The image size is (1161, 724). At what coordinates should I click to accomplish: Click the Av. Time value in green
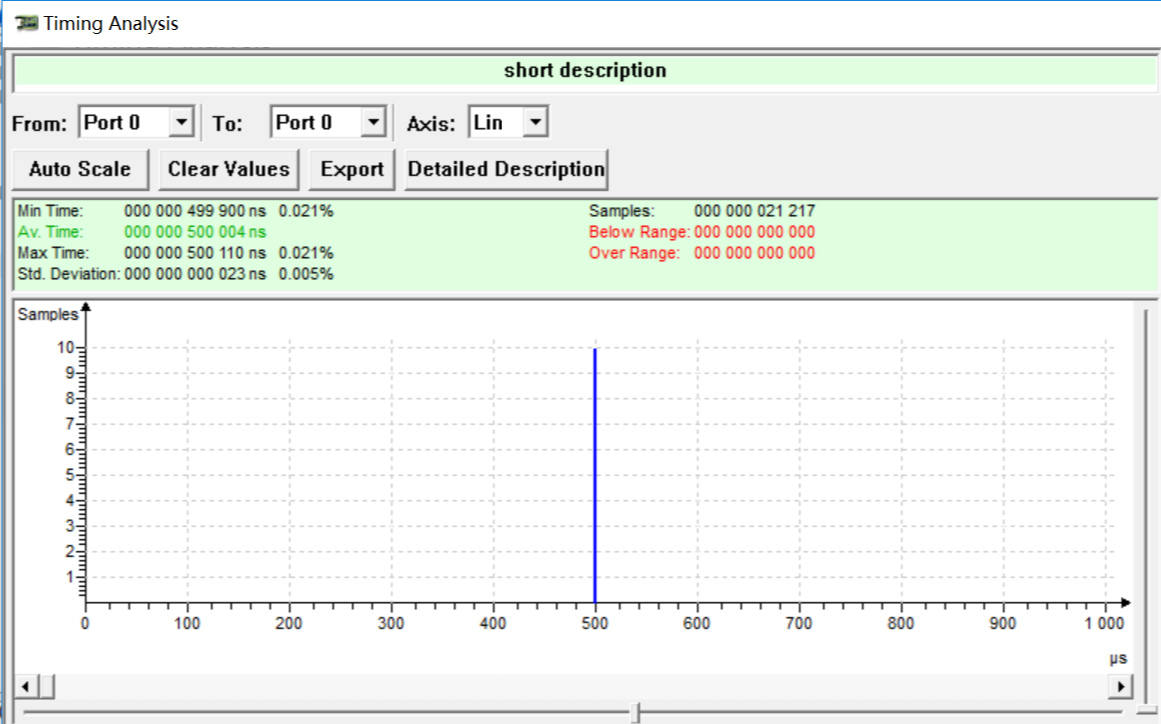click(x=195, y=232)
